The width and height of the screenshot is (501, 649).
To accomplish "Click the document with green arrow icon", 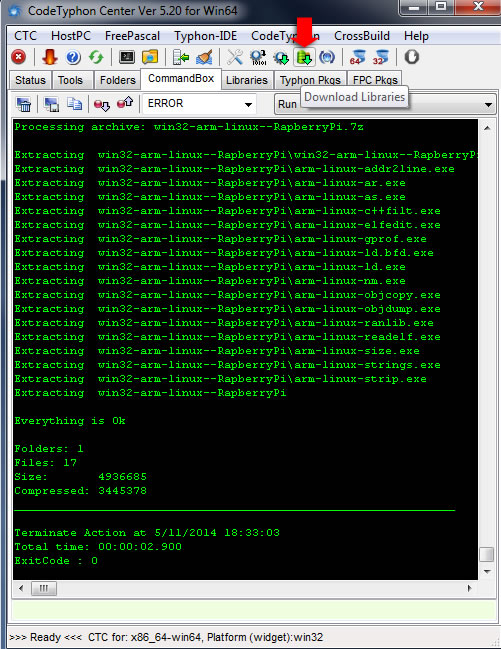I will (181, 57).
